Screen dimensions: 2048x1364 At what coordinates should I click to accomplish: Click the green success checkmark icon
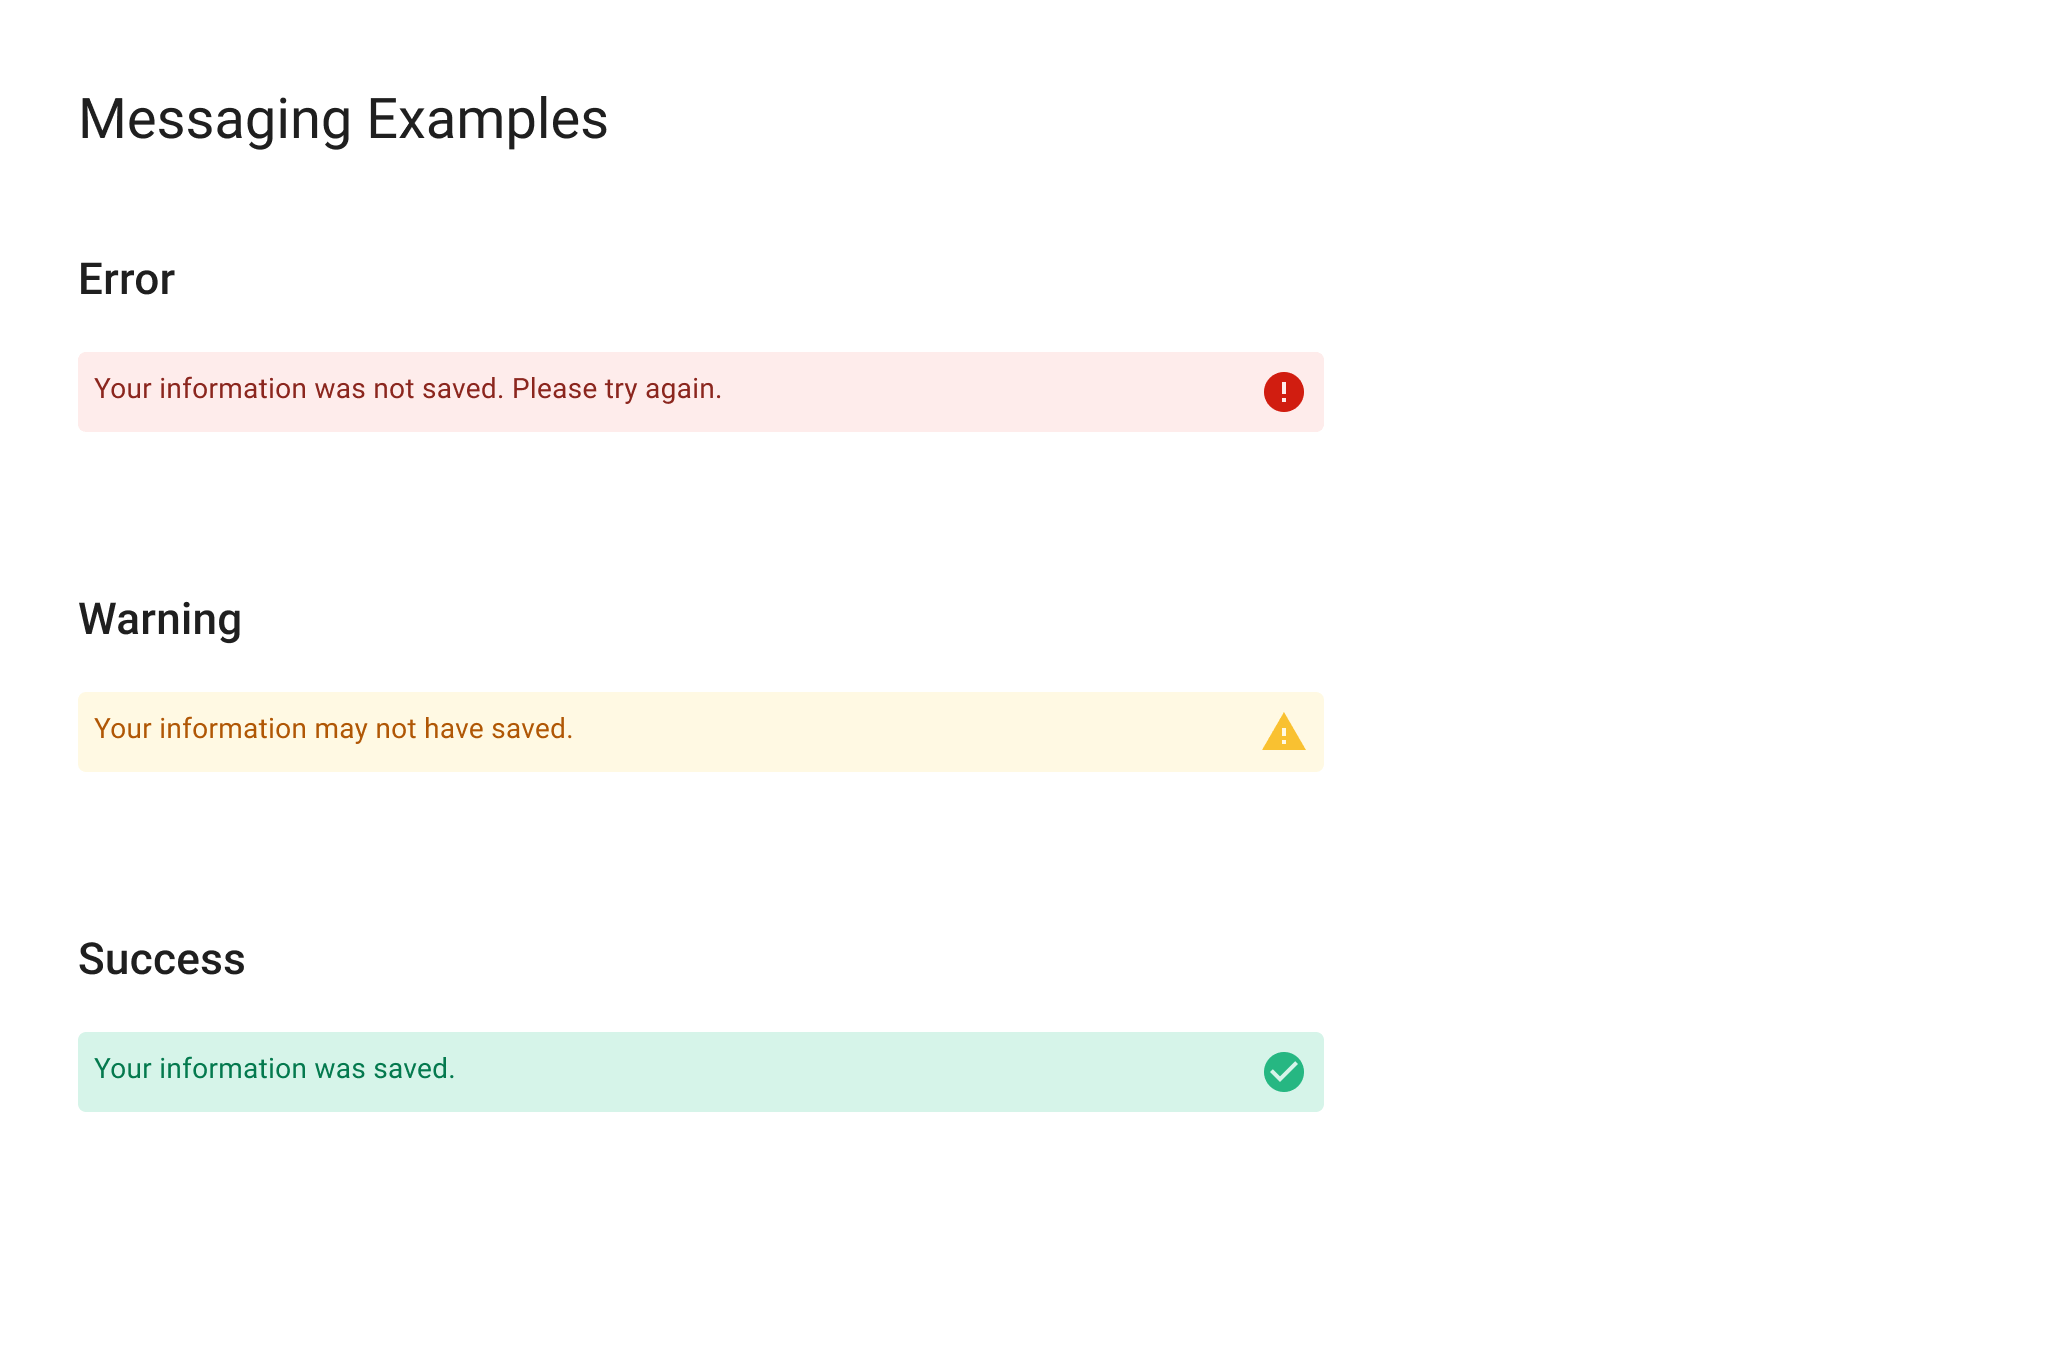click(1283, 1072)
